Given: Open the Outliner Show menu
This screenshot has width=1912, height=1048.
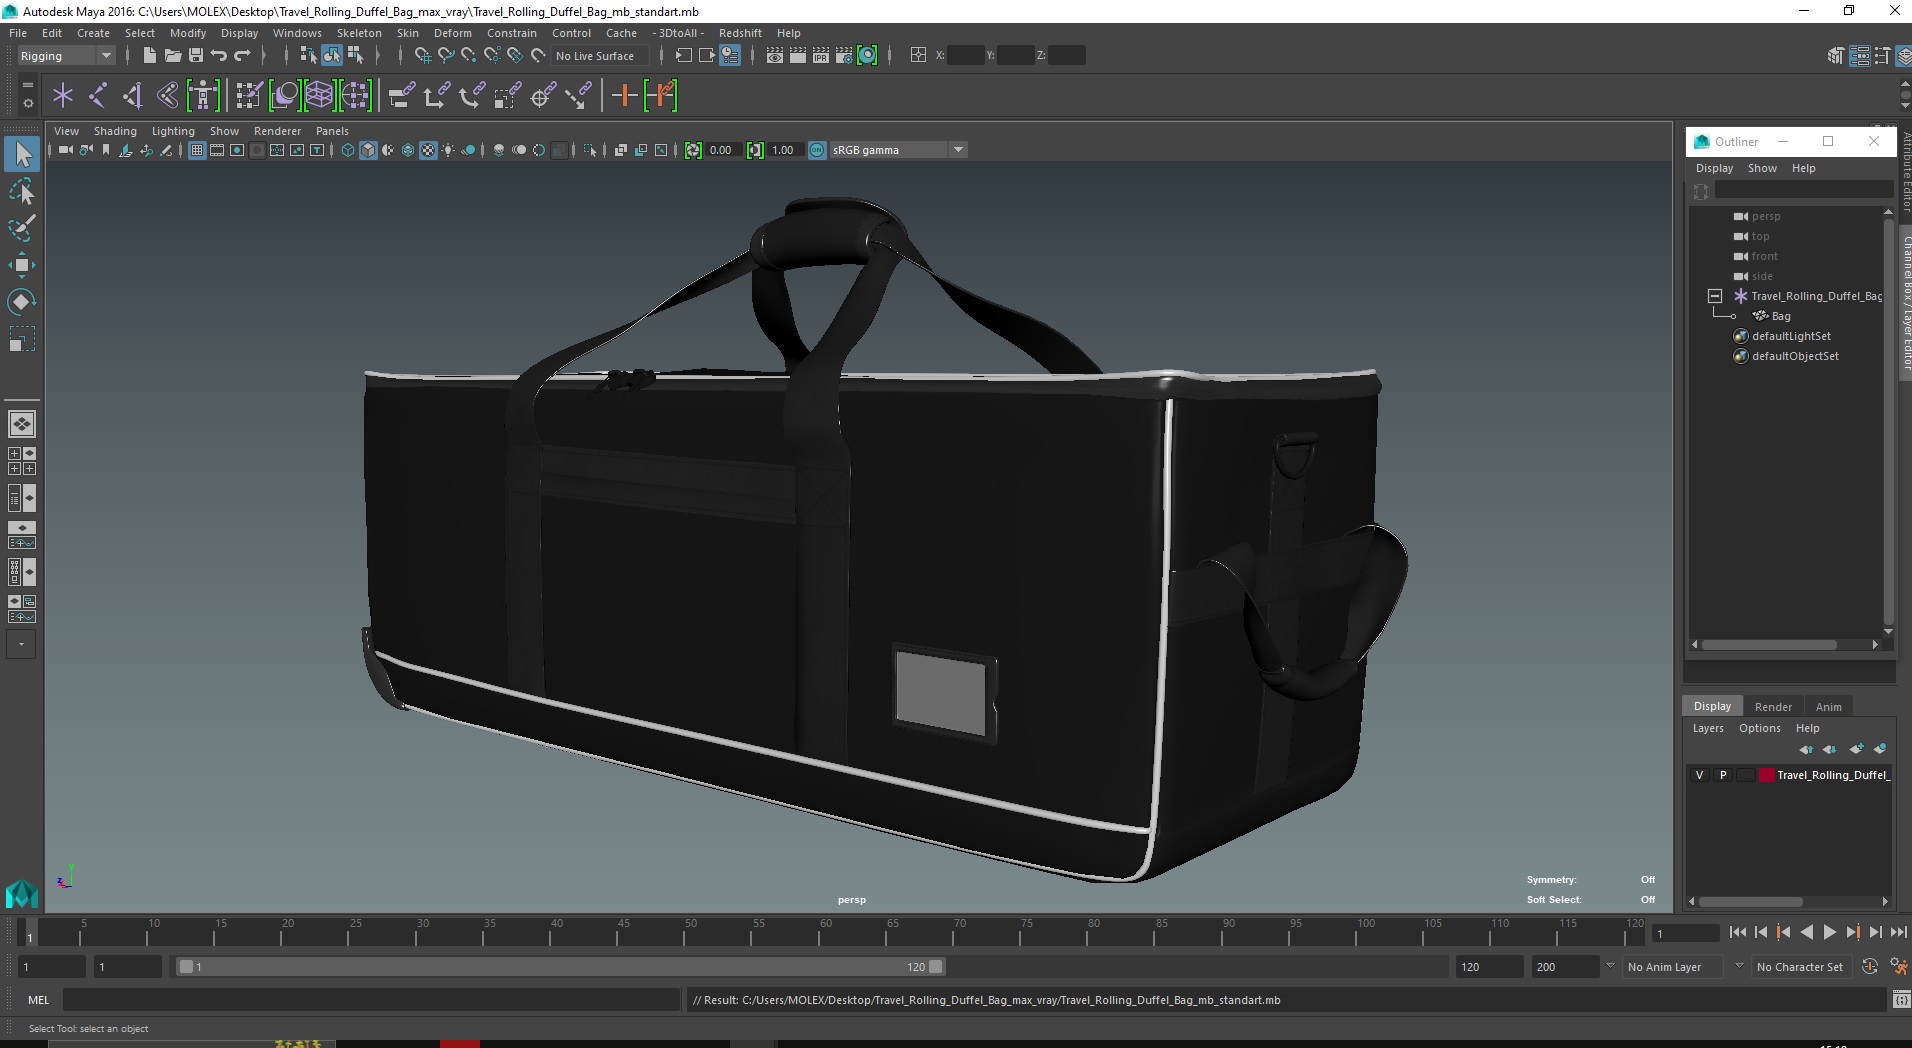Looking at the screenshot, I should coord(1762,168).
